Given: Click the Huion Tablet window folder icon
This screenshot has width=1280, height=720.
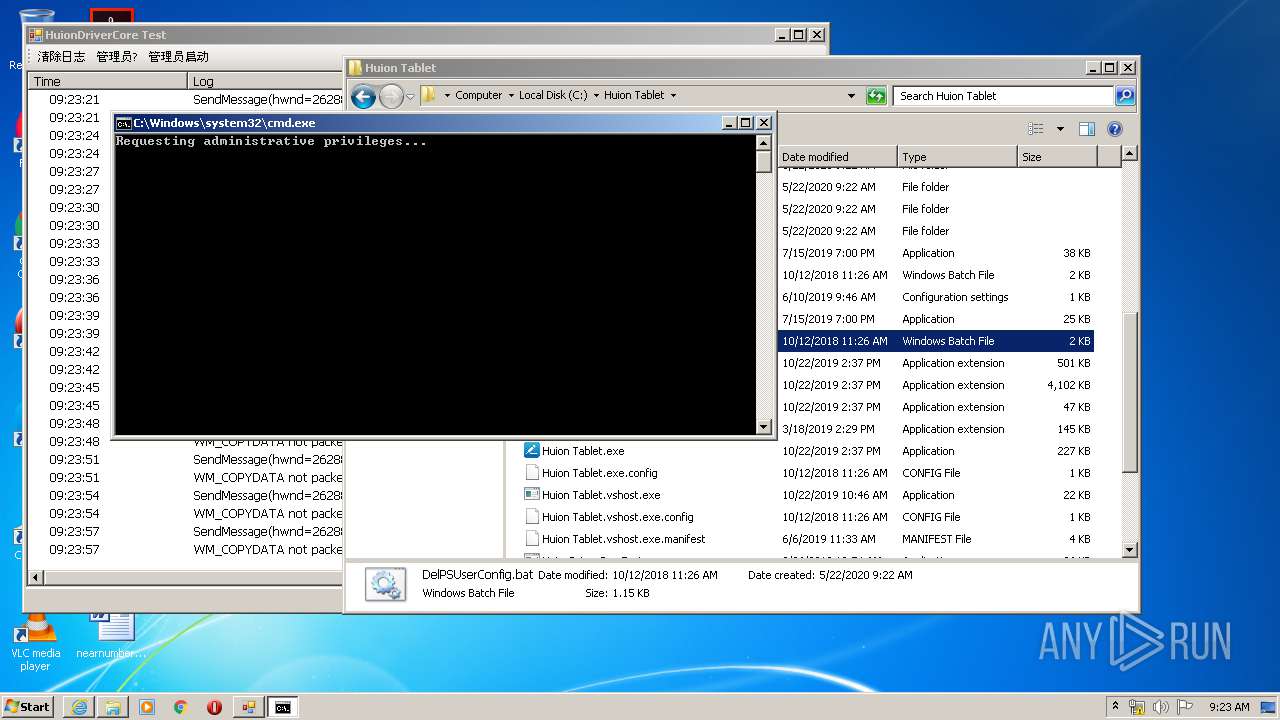Looking at the screenshot, I should tap(355, 68).
